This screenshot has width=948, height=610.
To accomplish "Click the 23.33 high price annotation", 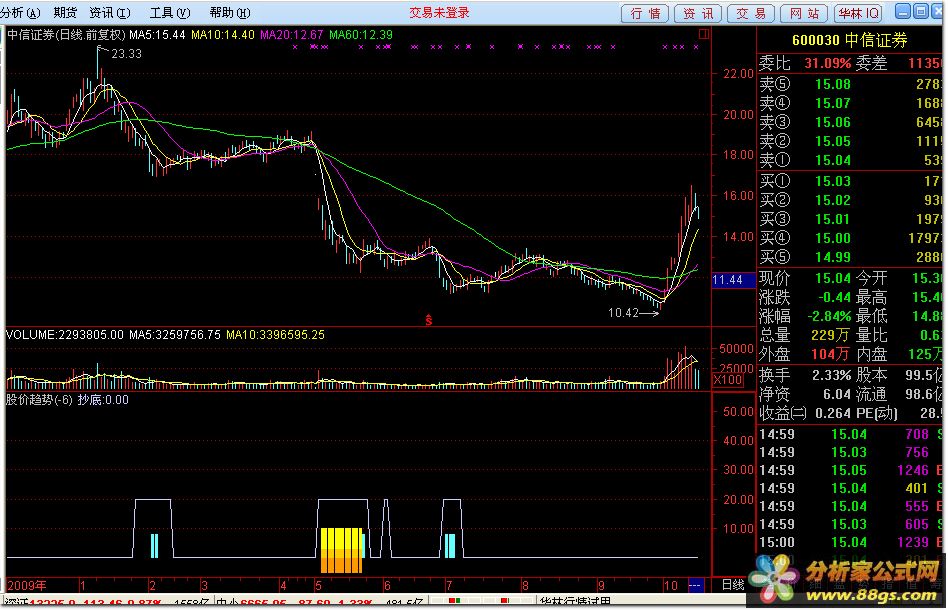I will pyautogui.click(x=126, y=54).
